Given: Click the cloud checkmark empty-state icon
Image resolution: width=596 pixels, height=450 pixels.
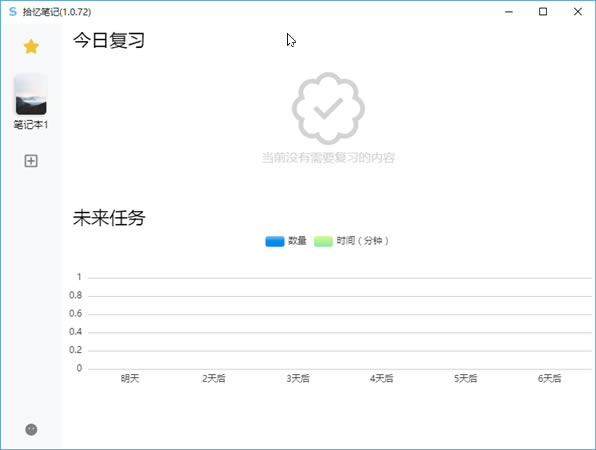Looking at the screenshot, I should tap(328, 109).
